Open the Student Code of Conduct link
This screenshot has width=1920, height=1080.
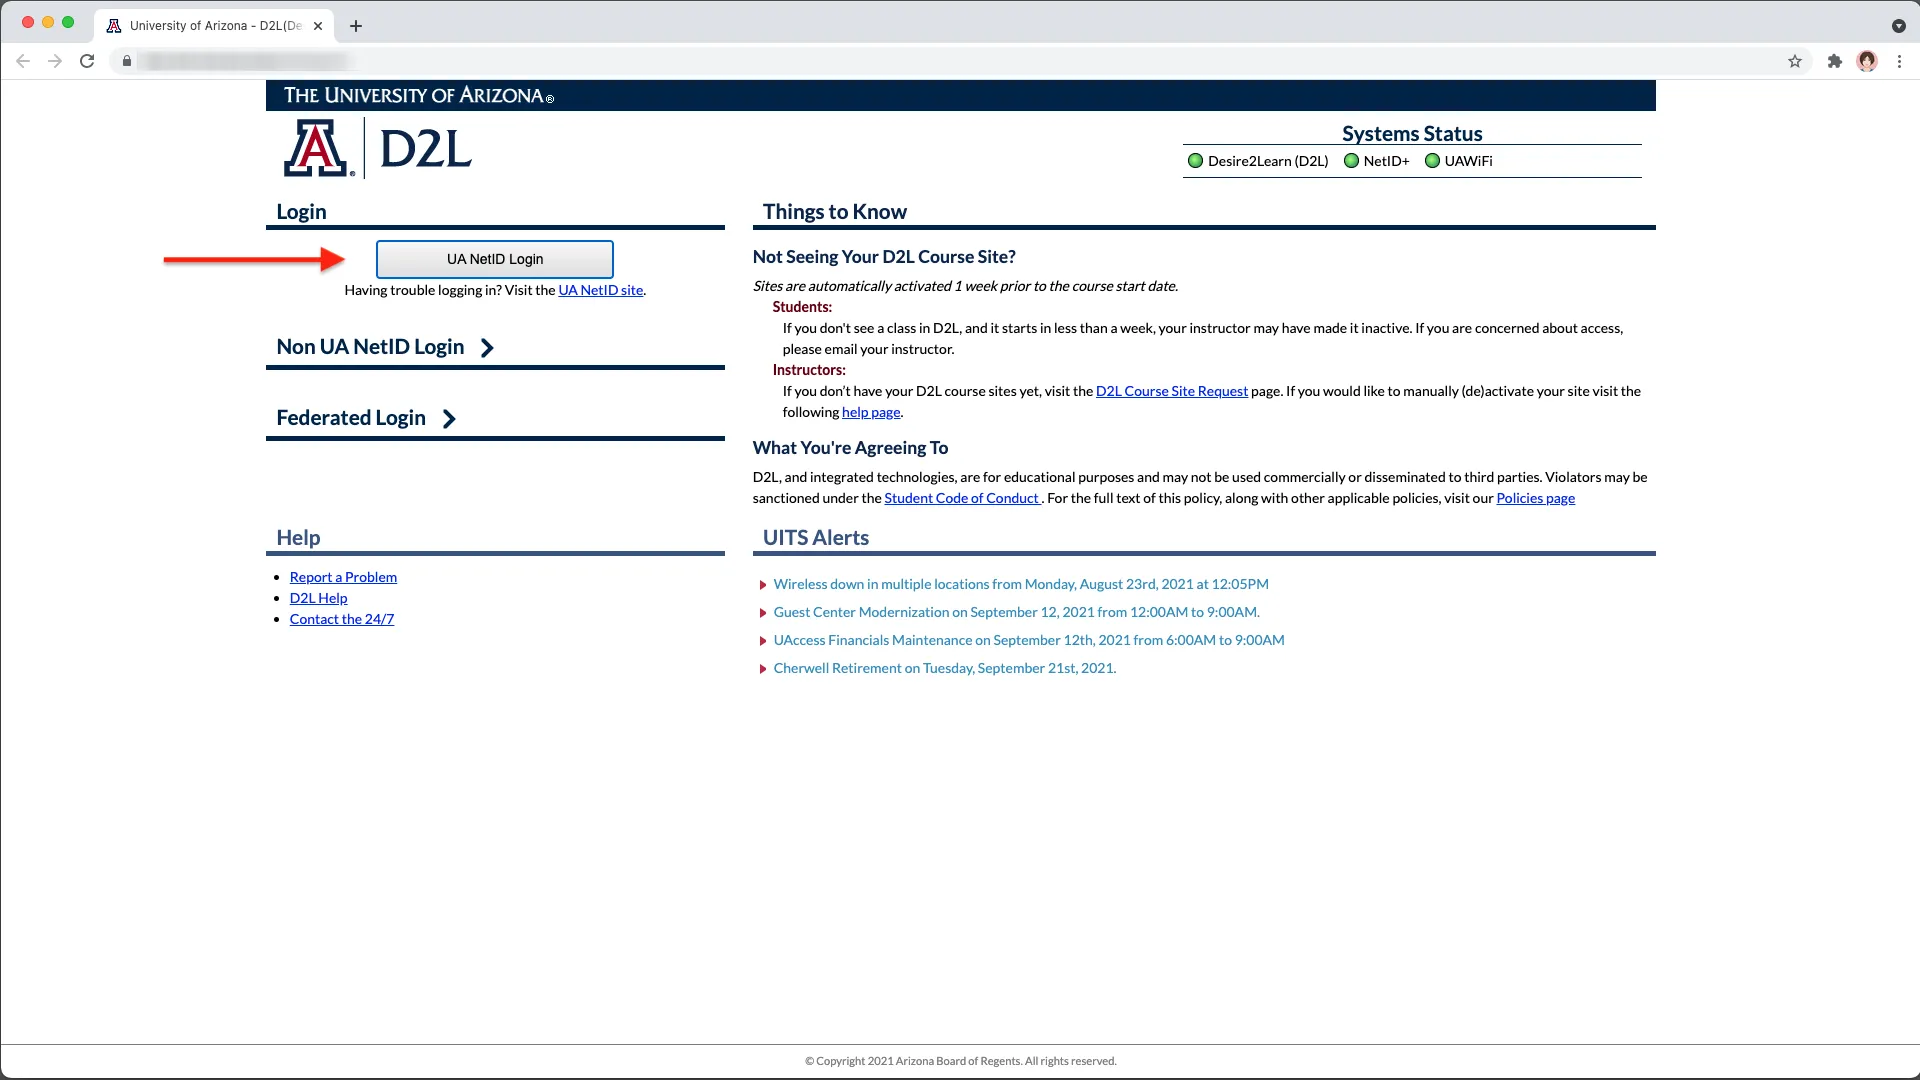tap(961, 498)
